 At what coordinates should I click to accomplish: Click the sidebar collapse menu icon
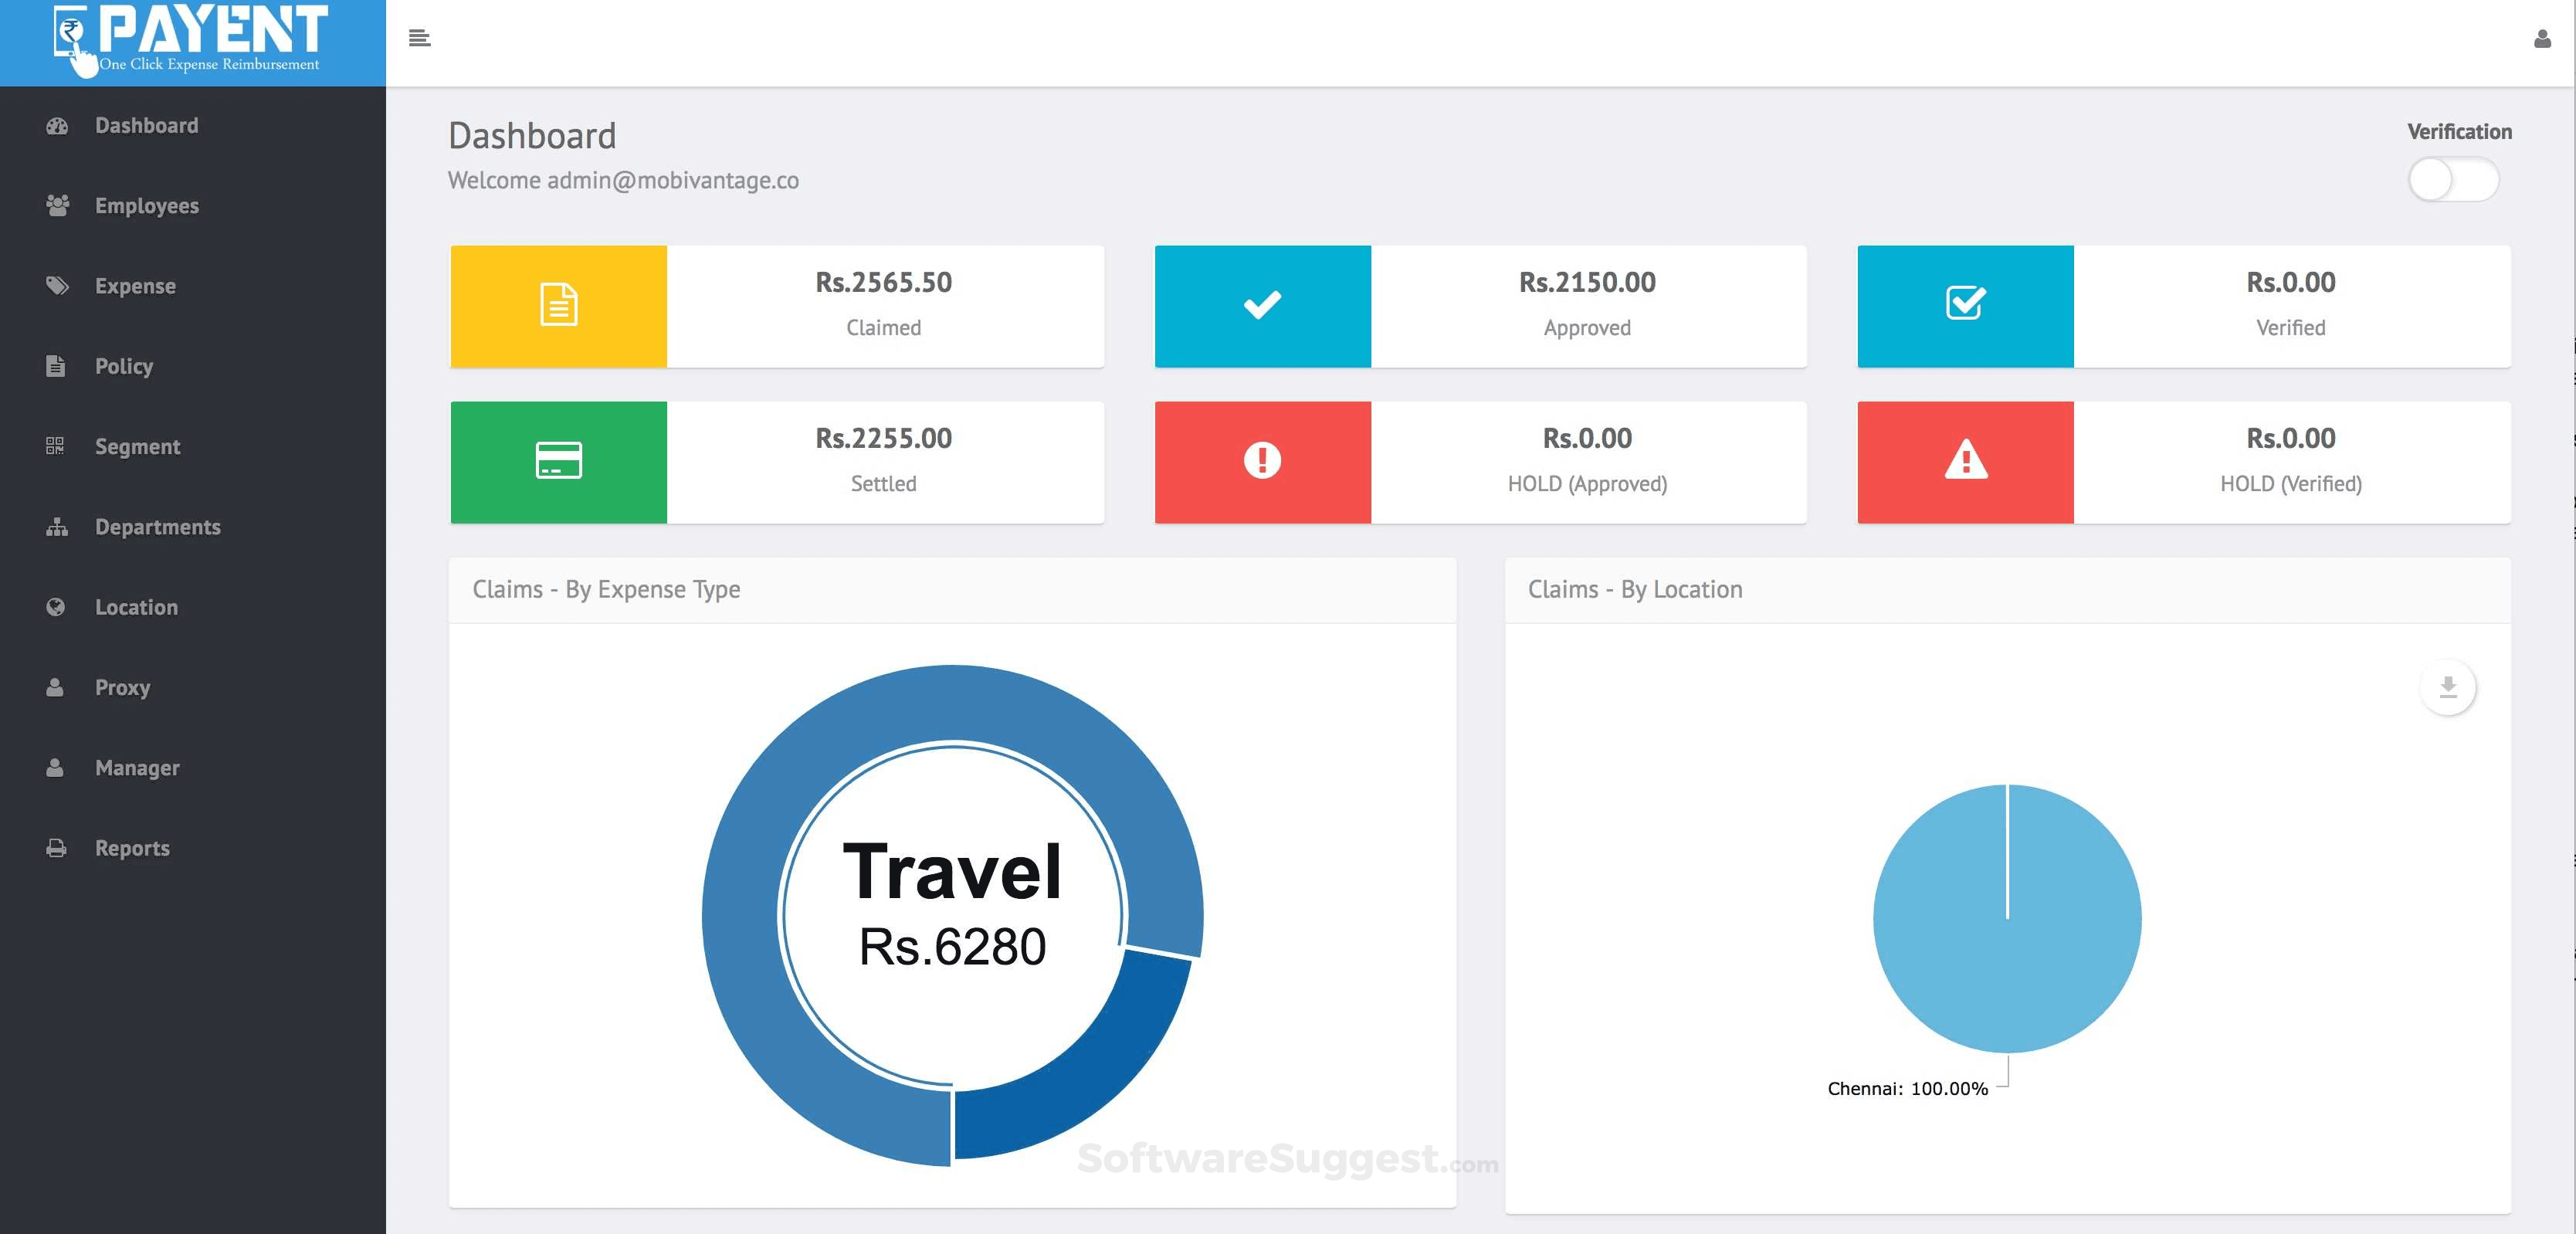420,38
